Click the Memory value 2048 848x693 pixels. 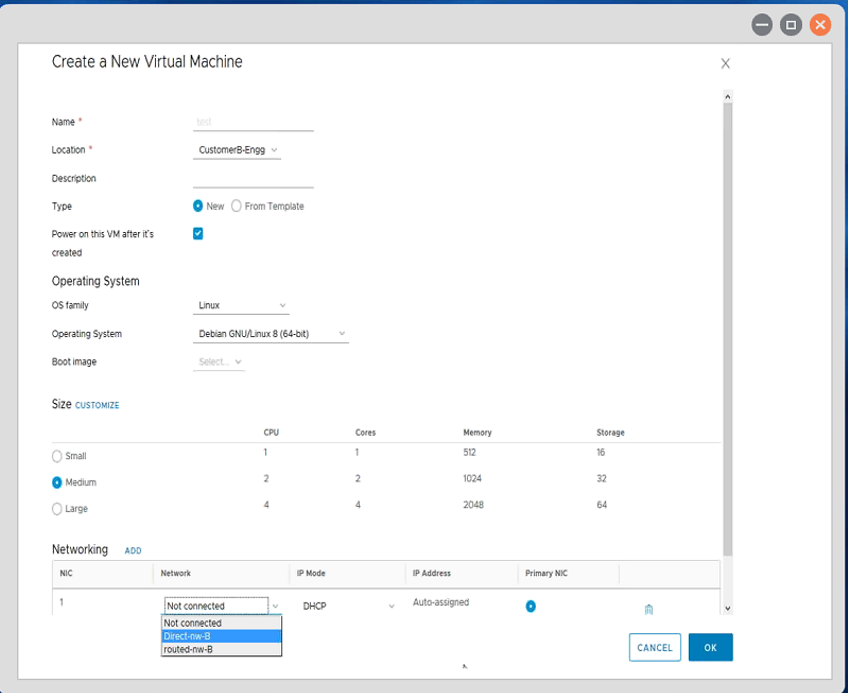[473, 505]
